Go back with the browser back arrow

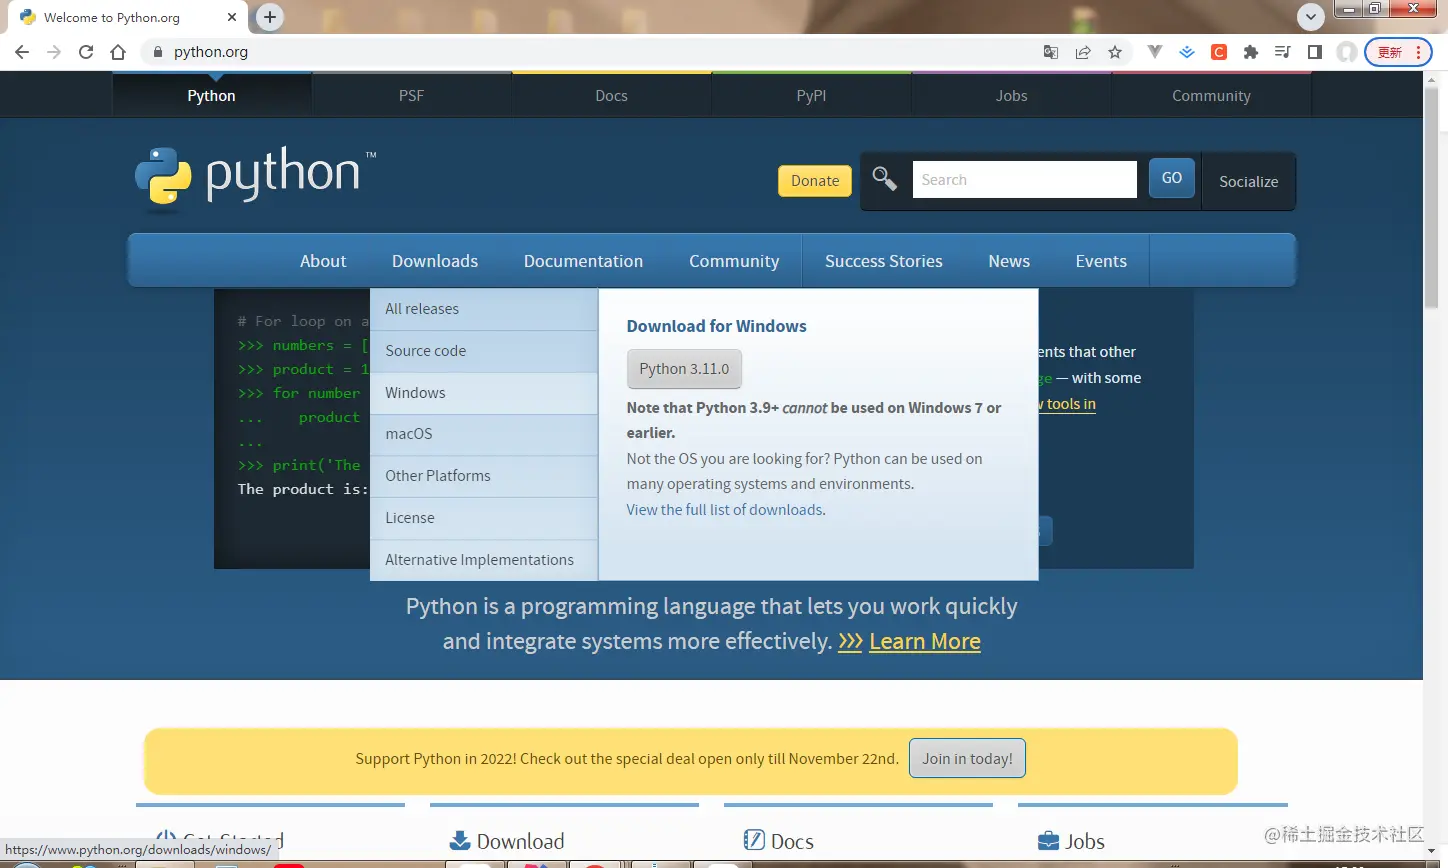pyautogui.click(x=22, y=52)
